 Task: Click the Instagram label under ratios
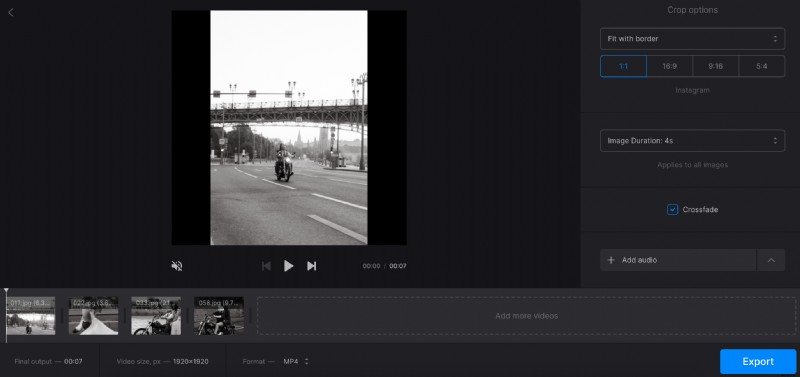tap(692, 90)
